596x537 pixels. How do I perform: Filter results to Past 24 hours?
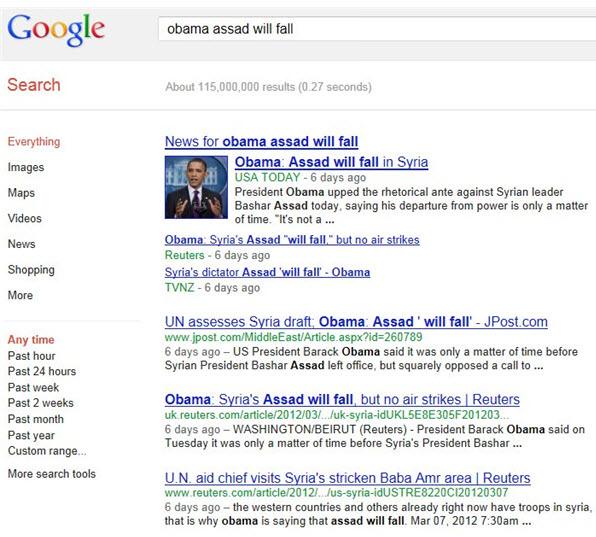pos(42,371)
